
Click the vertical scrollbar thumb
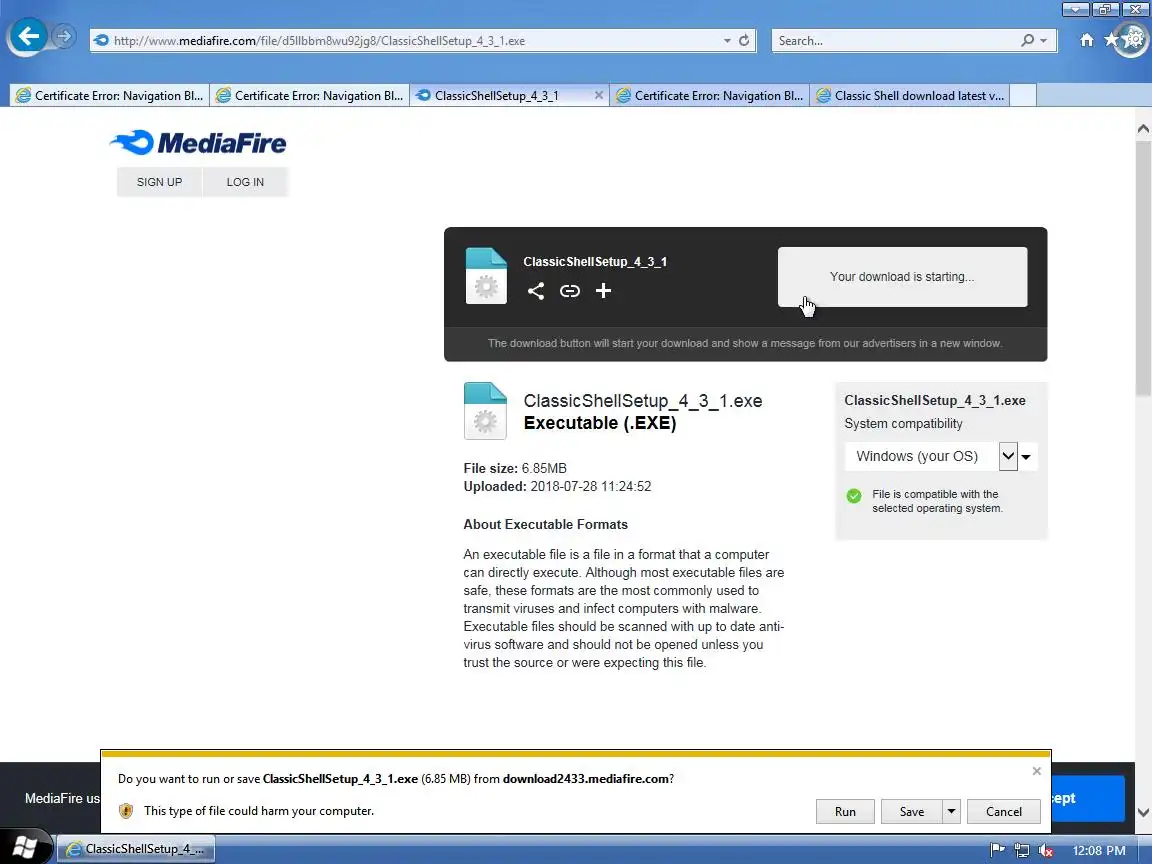pos(1143,268)
